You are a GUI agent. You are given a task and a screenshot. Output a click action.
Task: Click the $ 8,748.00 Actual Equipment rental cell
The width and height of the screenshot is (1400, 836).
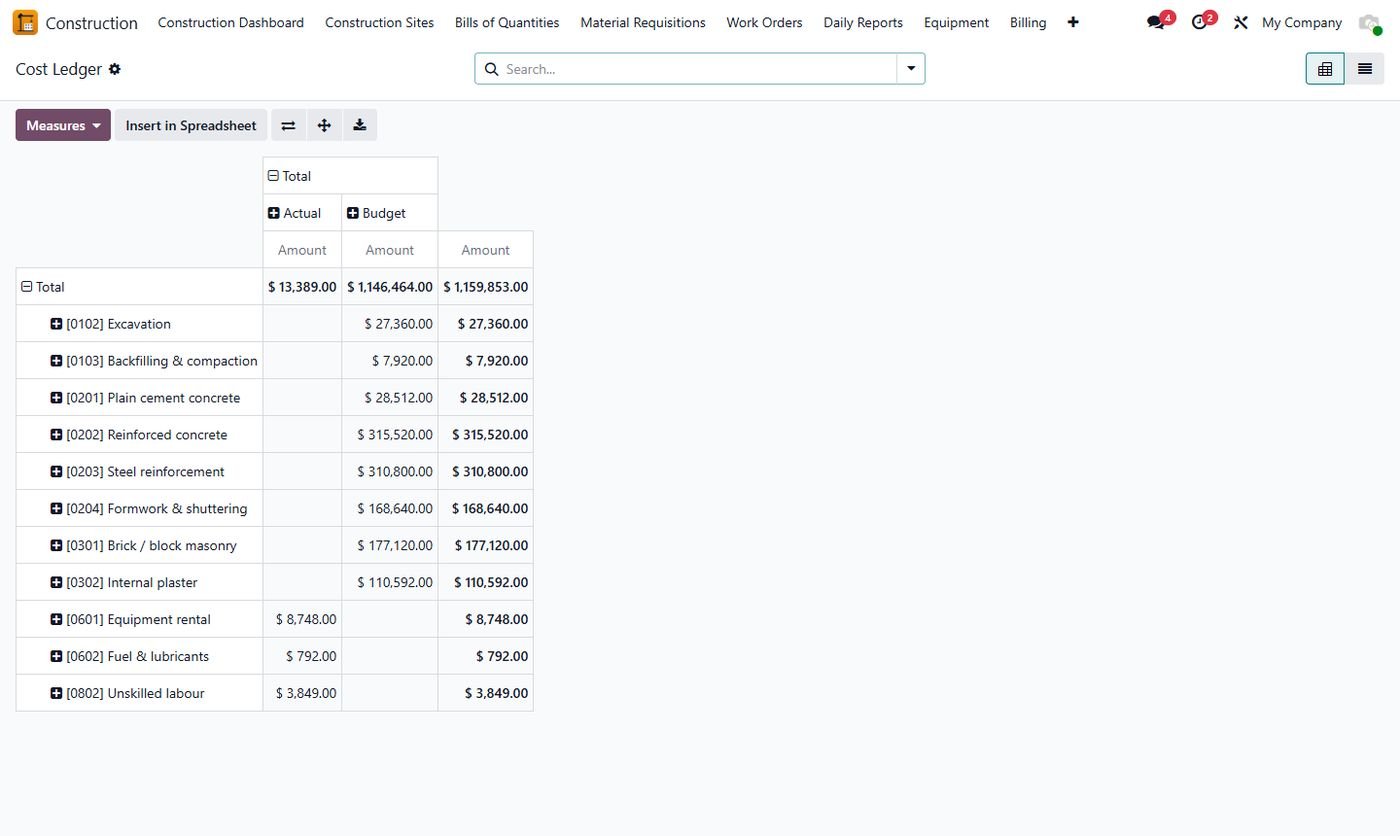pos(302,620)
